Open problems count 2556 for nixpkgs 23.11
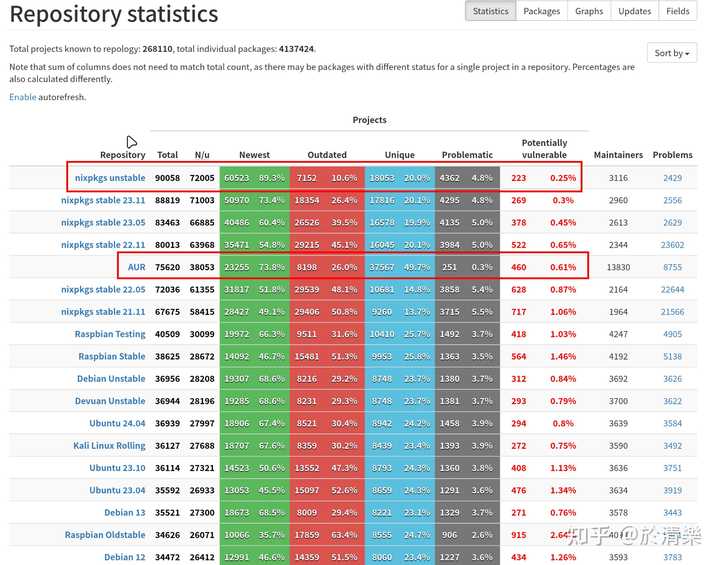The width and height of the screenshot is (720, 565). [x=672, y=200]
